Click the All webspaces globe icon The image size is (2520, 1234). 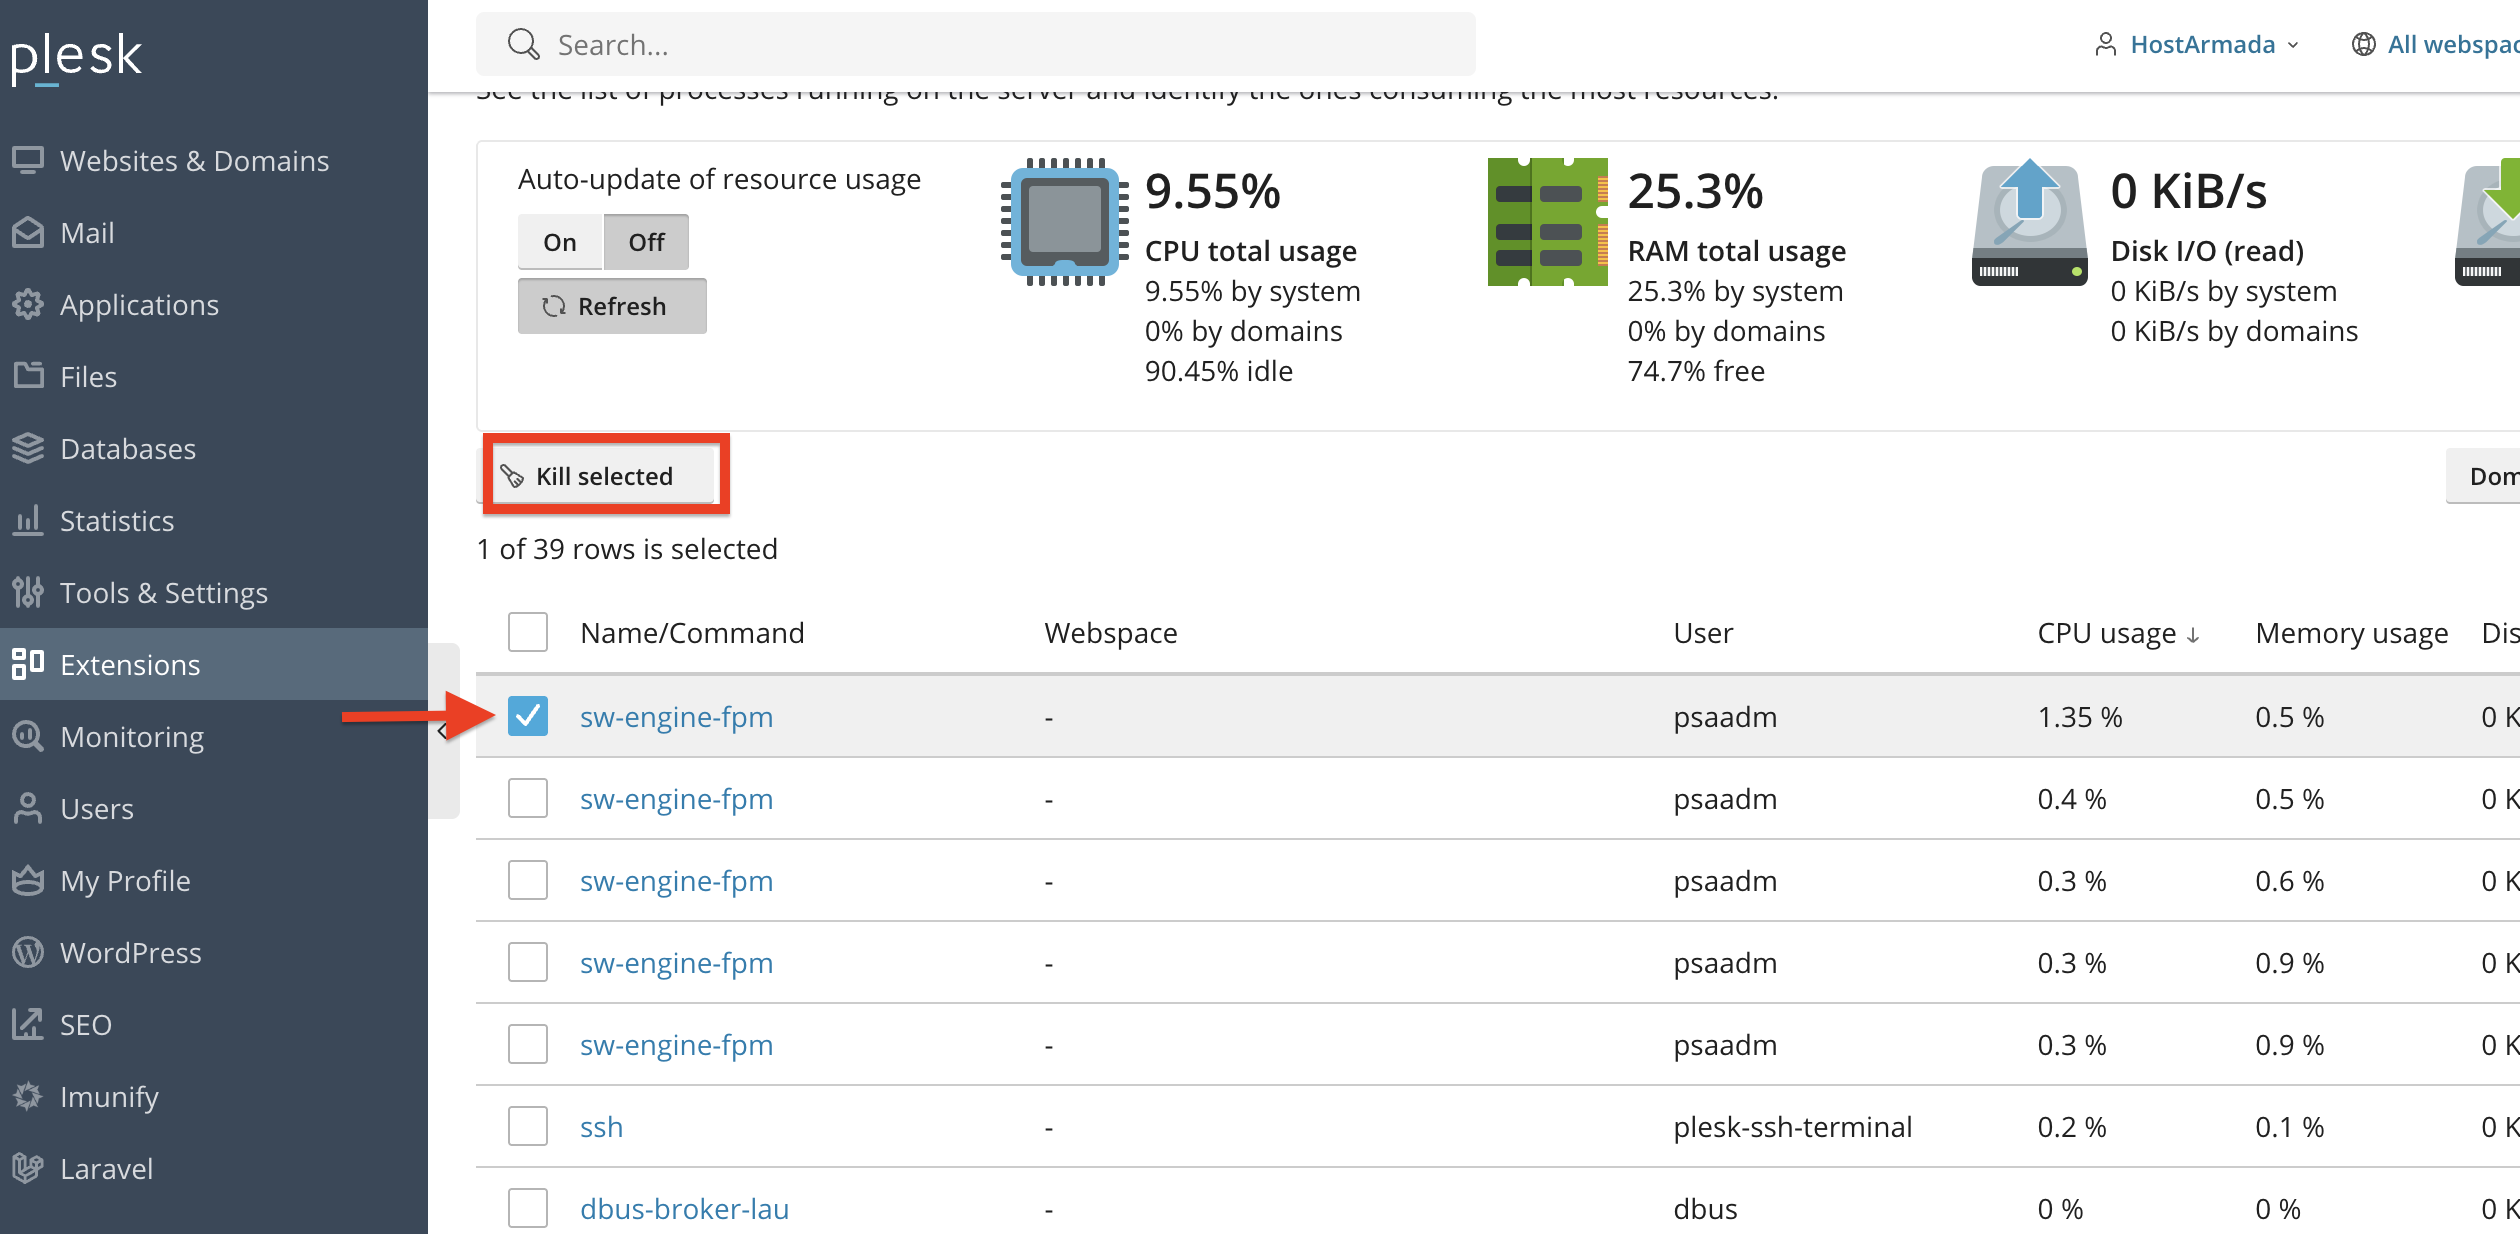2363,44
